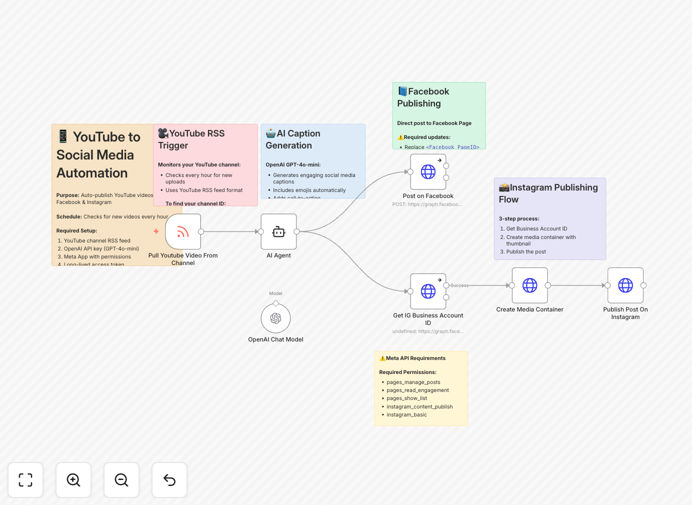Click 'YouTube channel RSS feed' setup item

[97, 241]
